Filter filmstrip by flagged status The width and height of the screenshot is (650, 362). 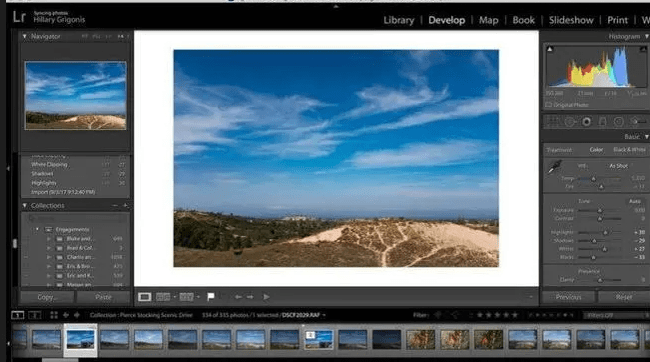point(438,315)
